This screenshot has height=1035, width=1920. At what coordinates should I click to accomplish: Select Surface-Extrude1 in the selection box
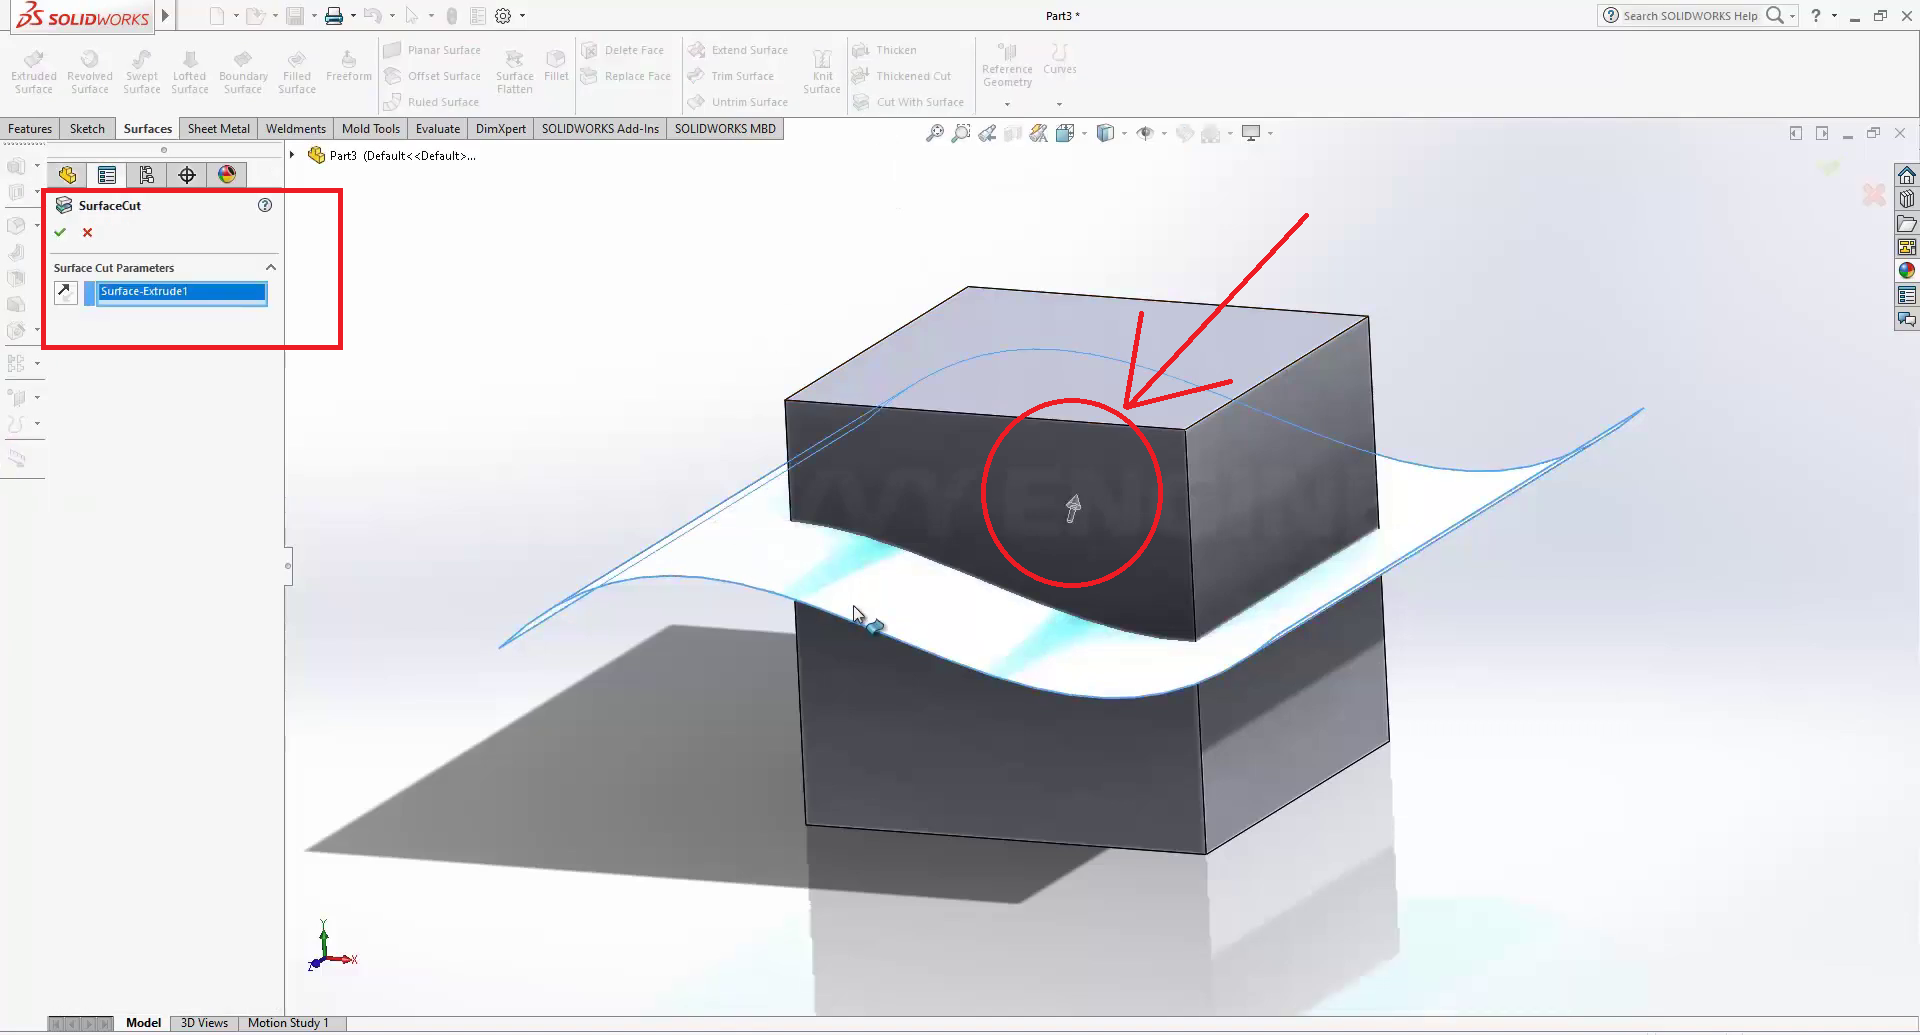pyautogui.click(x=181, y=292)
